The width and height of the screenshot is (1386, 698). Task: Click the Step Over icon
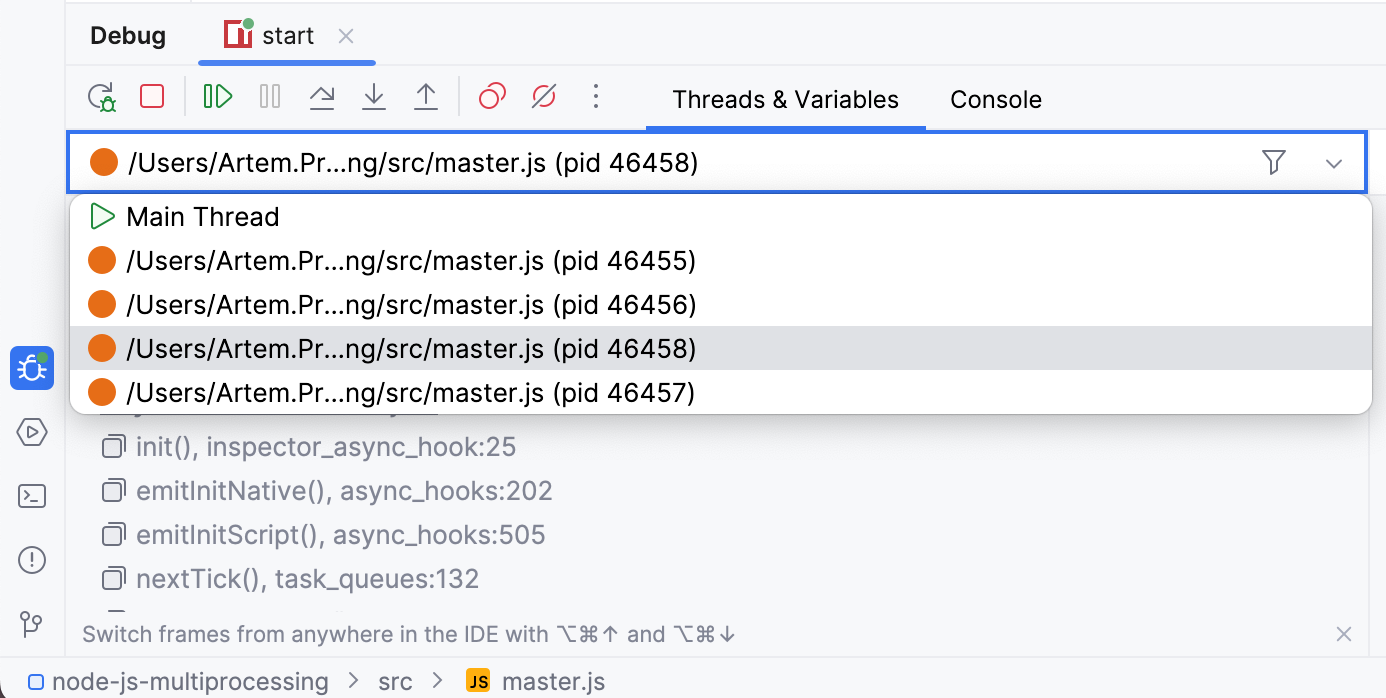(x=321, y=96)
